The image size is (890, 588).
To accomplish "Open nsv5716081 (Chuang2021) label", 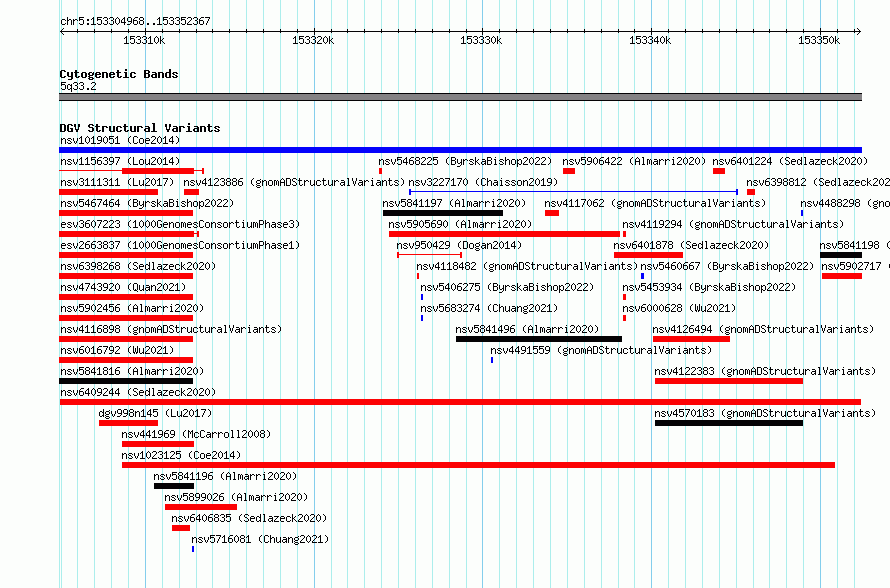I will [x=260, y=539].
